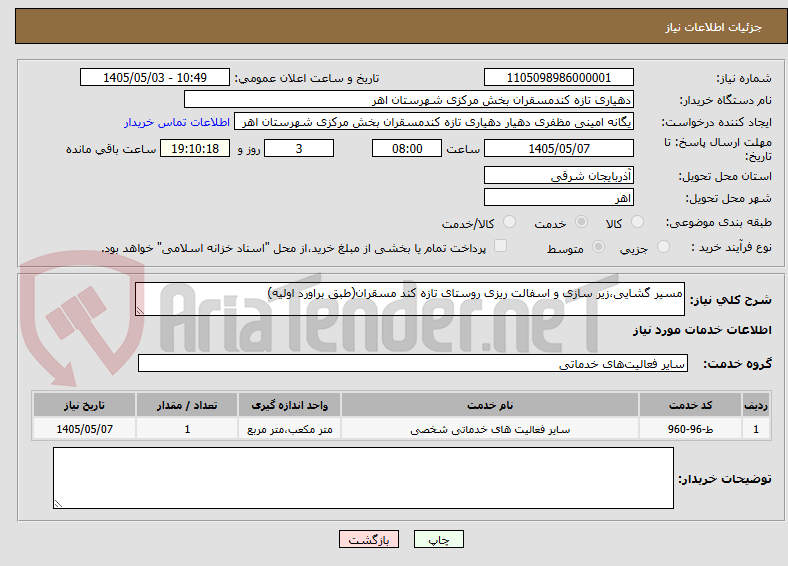
Task: Toggle the اسناد خزانه اسلامی payment checkbox
Action: [501, 245]
